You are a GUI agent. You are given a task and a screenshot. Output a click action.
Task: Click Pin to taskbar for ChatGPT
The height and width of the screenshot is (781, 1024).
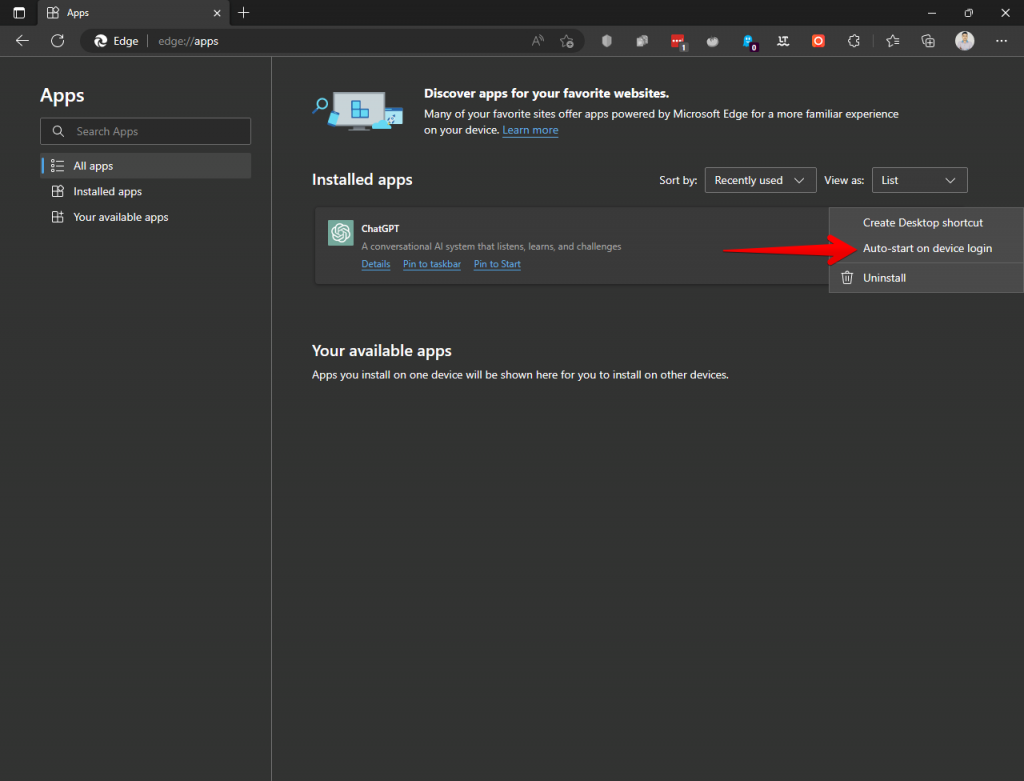click(x=432, y=264)
